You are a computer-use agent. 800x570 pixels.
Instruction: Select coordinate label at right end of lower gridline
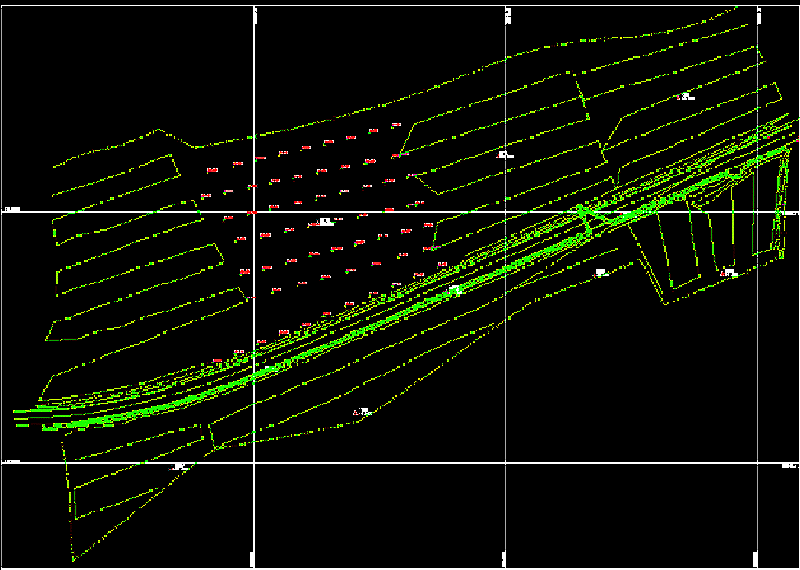click(x=788, y=465)
